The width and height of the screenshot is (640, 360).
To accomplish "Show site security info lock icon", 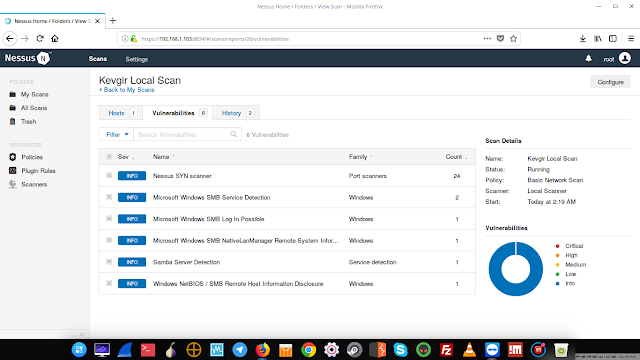I will pyautogui.click(x=134, y=39).
